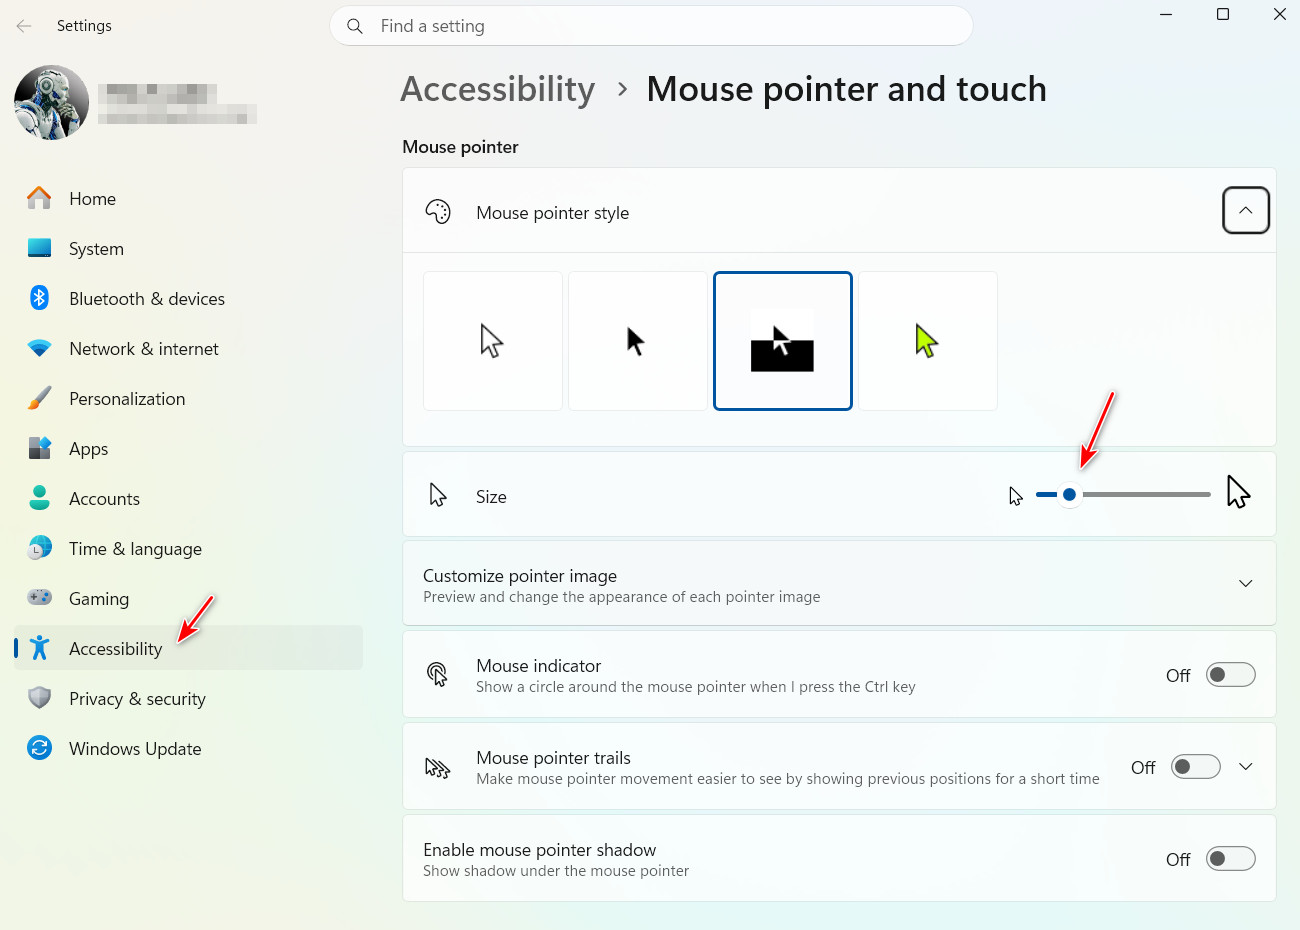Open Accounts settings
The height and width of the screenshot is (930, 1300).
188,498
